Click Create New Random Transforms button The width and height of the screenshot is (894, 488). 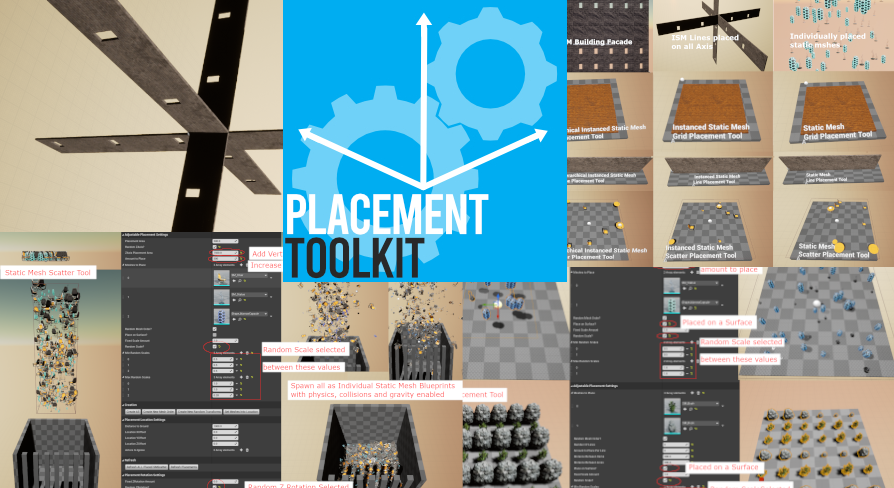point(200,412)
